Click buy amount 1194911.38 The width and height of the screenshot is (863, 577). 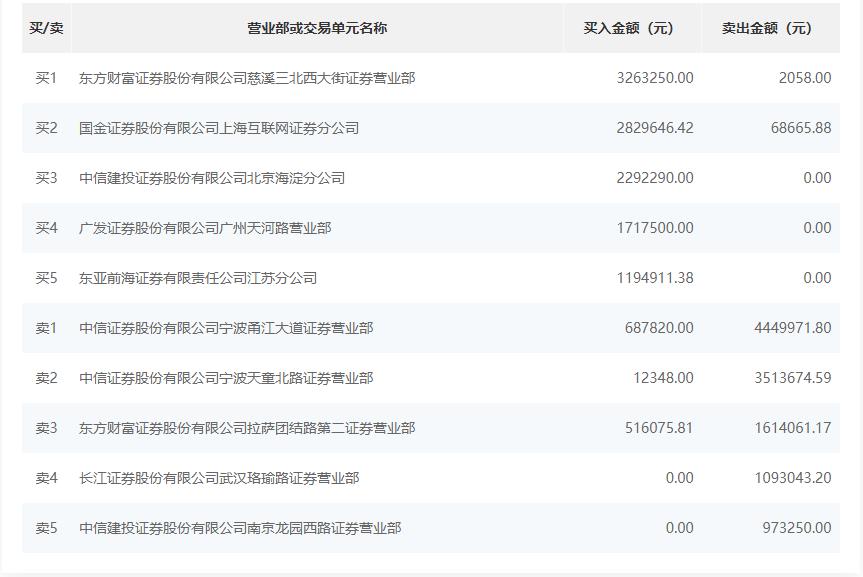coord(655,278)
